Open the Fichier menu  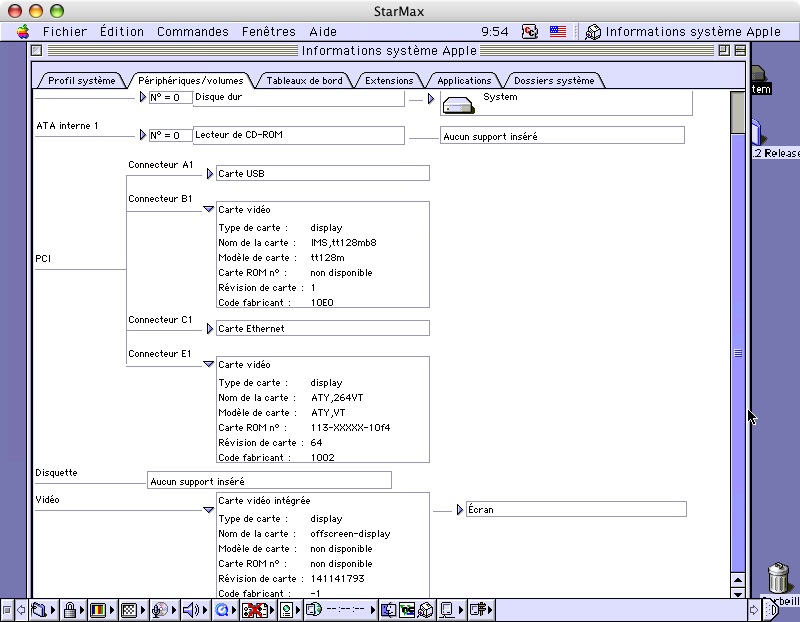(65, 32)
